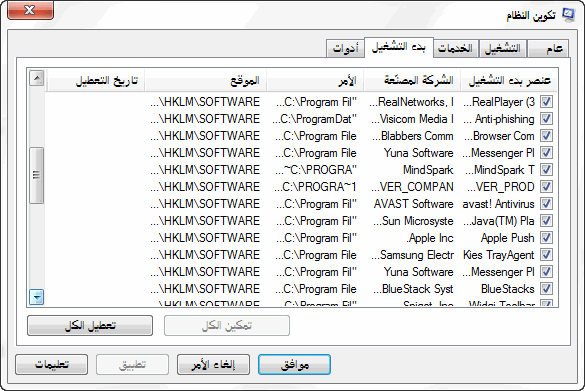Click the Blabbers Comm manufacturer cell

click(413, 136)
